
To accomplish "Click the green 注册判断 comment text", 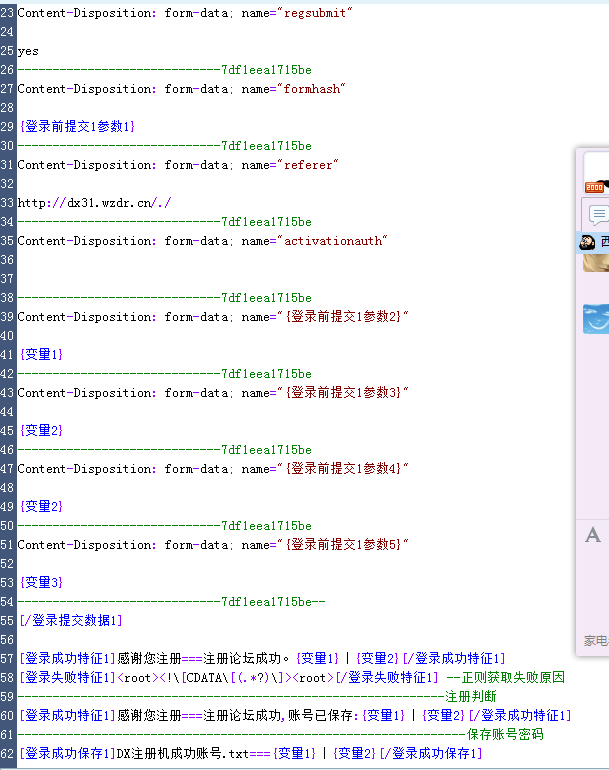I will 471,696.
